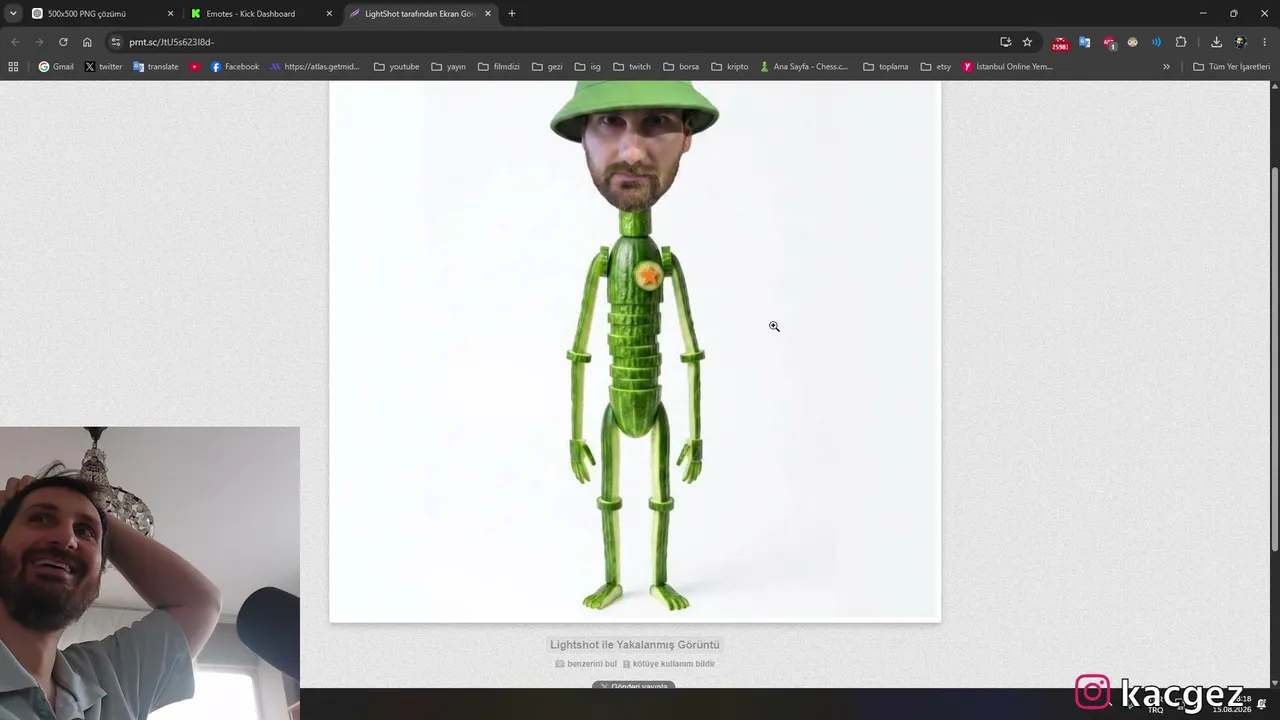This screenshot has width=1280, height=720.
Task: Open the translate bookmark
Action: [156, 67]
